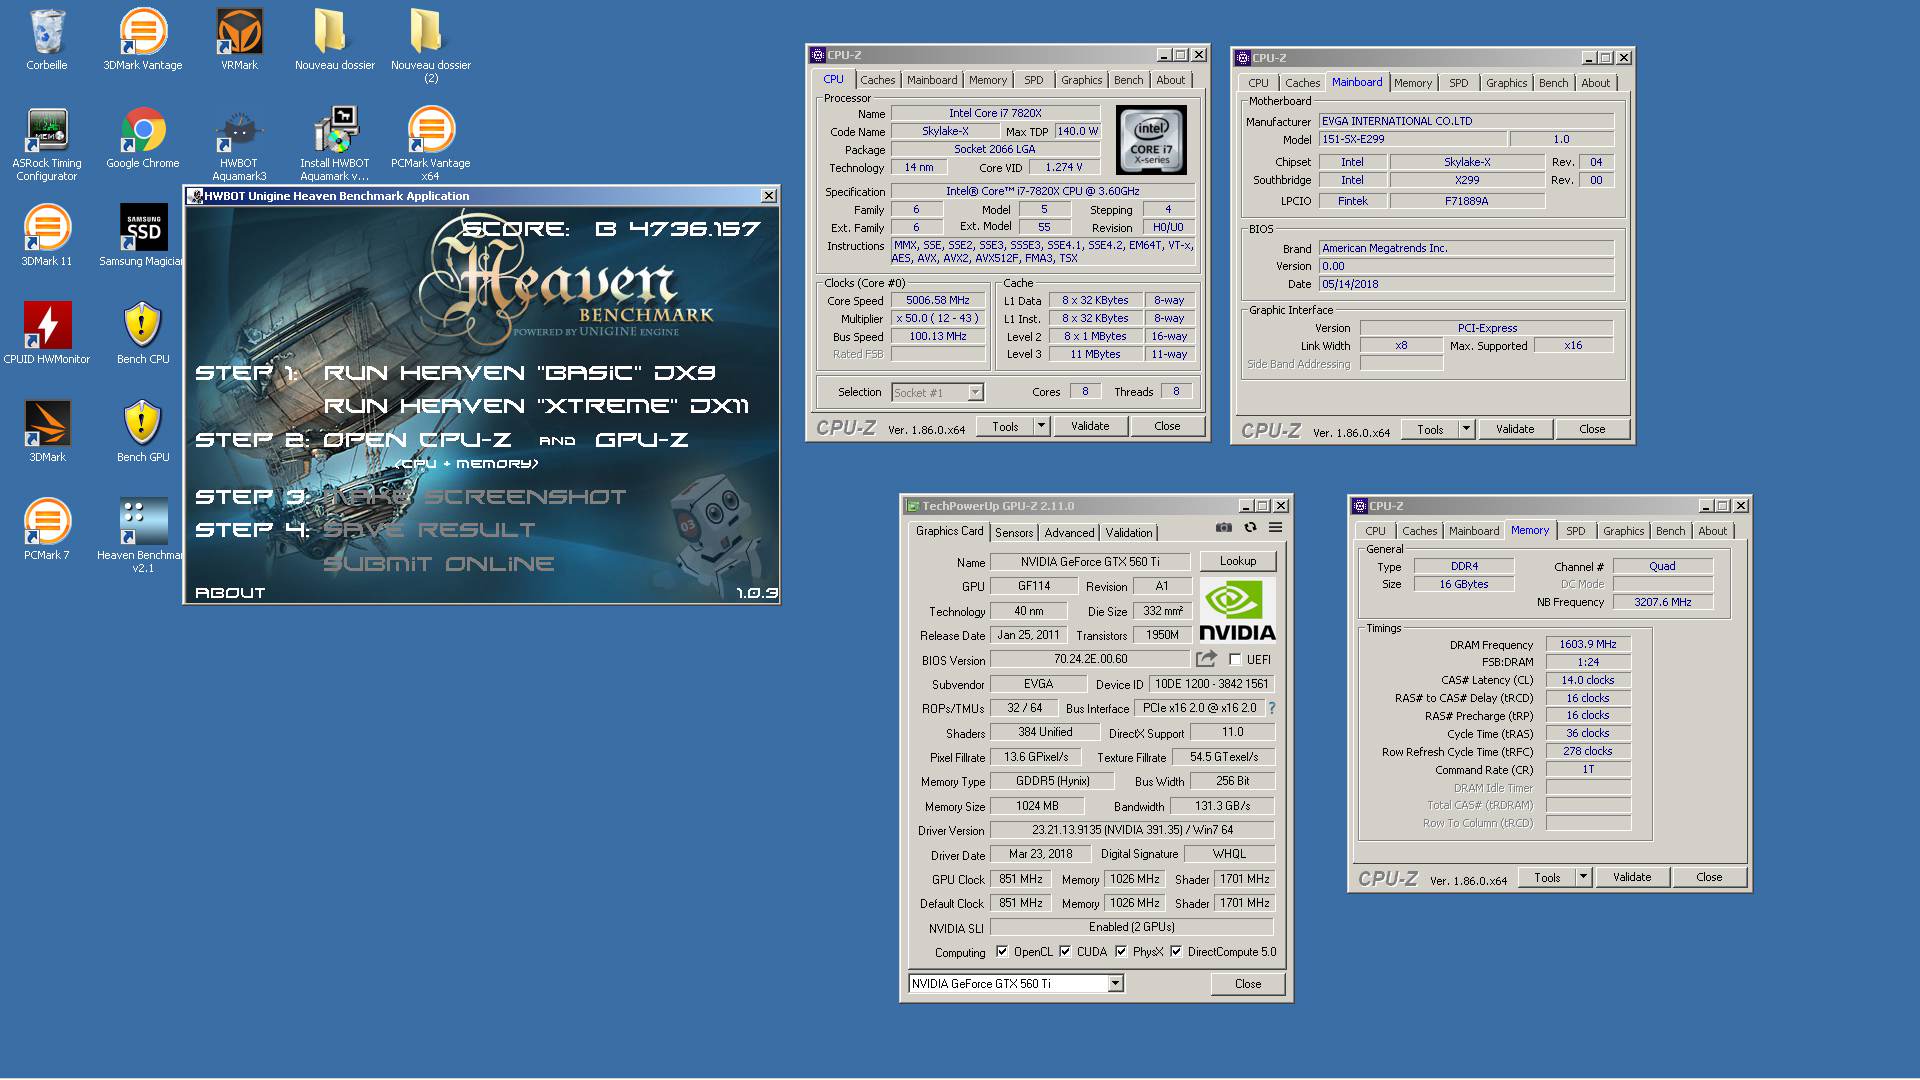
Task: Expand Tools dropdown arrow in Mainboard window
Action: 1466,429
